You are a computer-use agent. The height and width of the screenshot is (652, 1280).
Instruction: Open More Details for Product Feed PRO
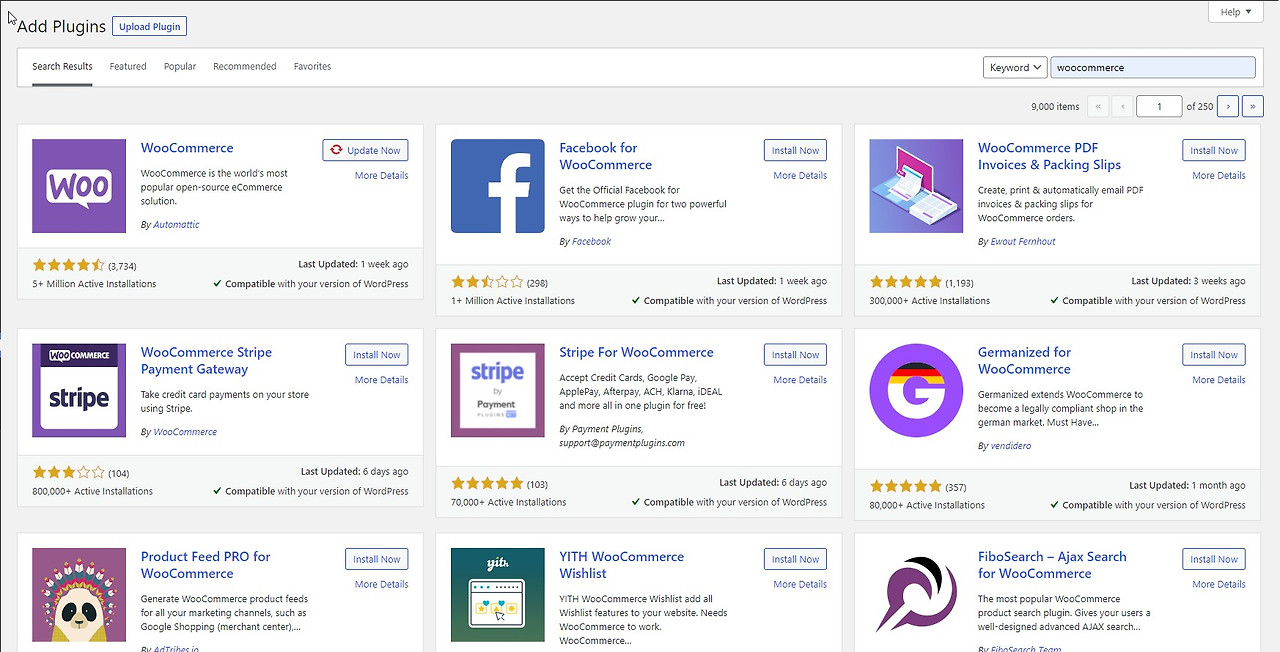[381, 584]
